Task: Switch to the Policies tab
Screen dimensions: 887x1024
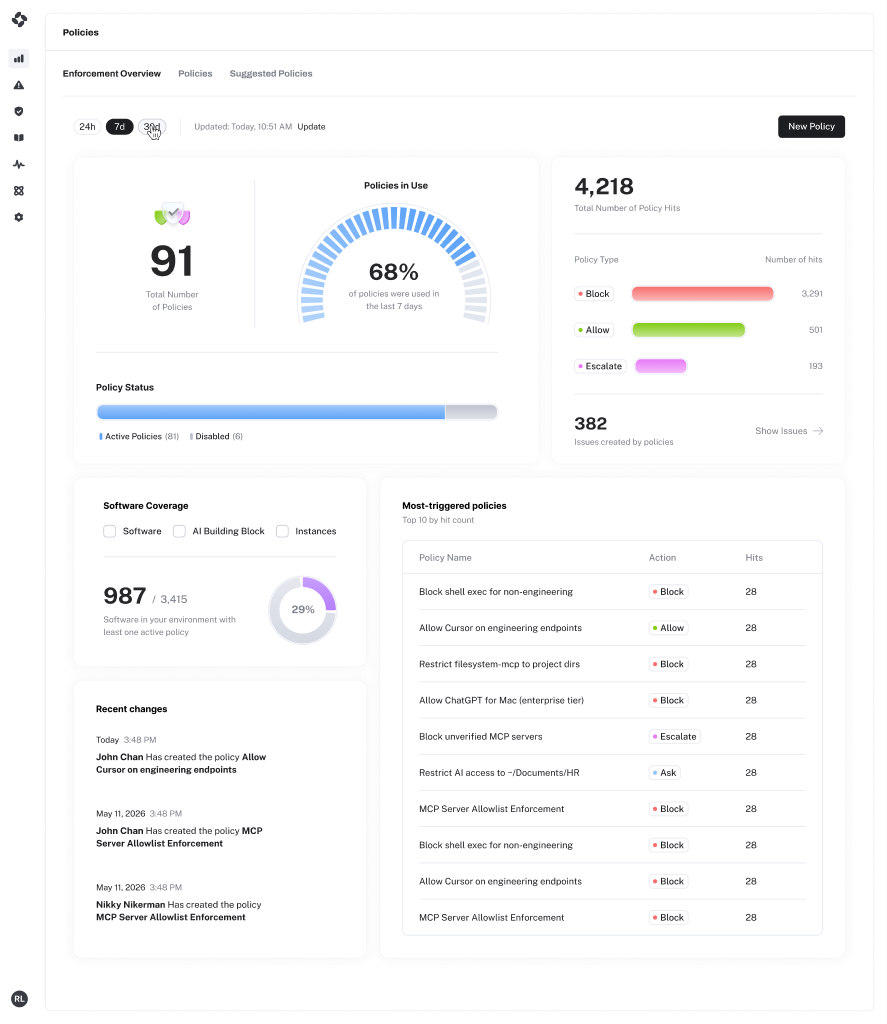Action: pos(195,74)
